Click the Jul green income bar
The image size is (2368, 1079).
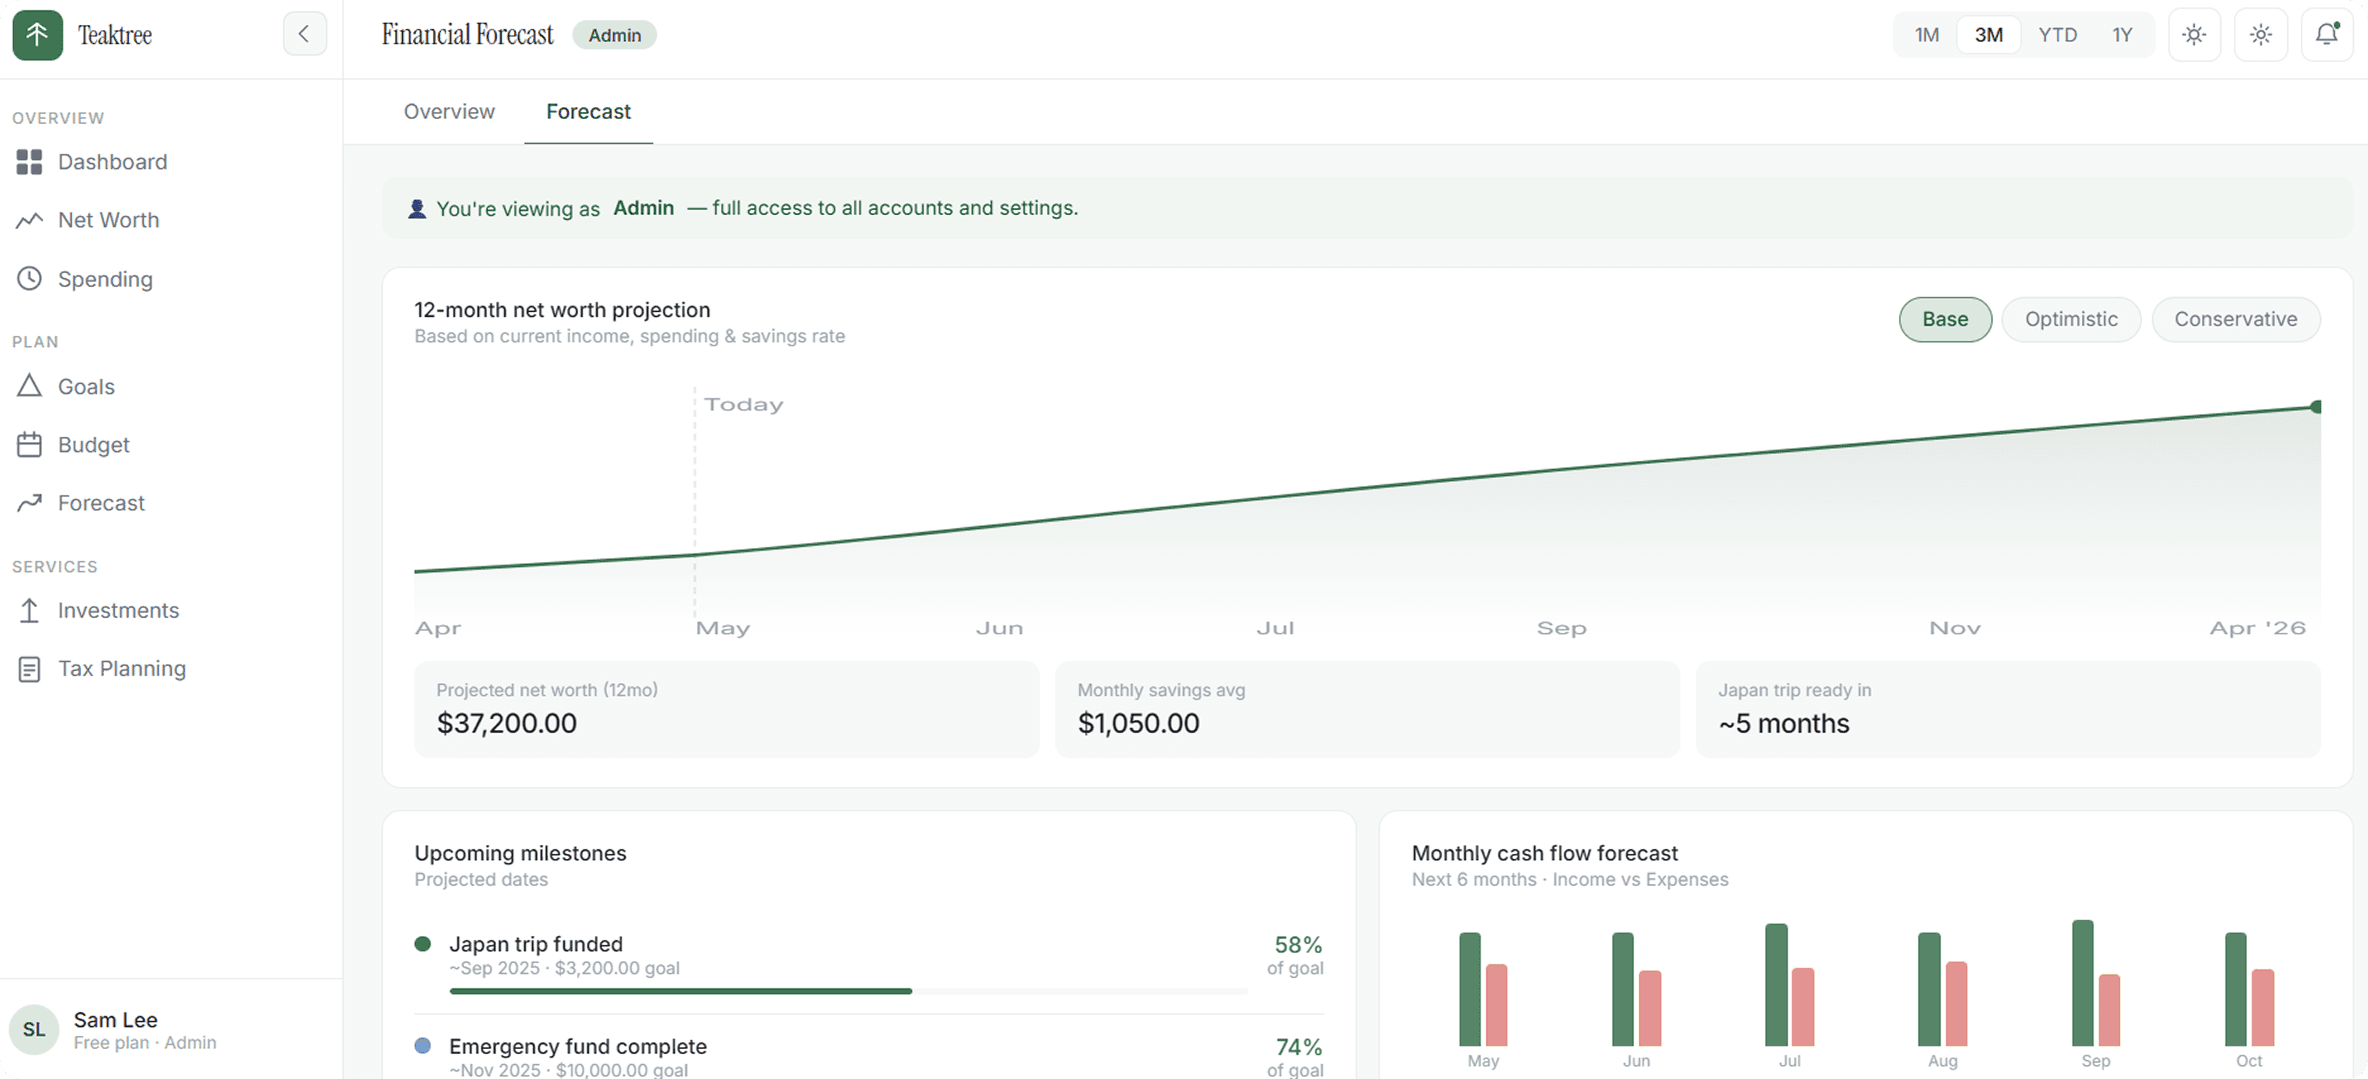pos(1776,985)
